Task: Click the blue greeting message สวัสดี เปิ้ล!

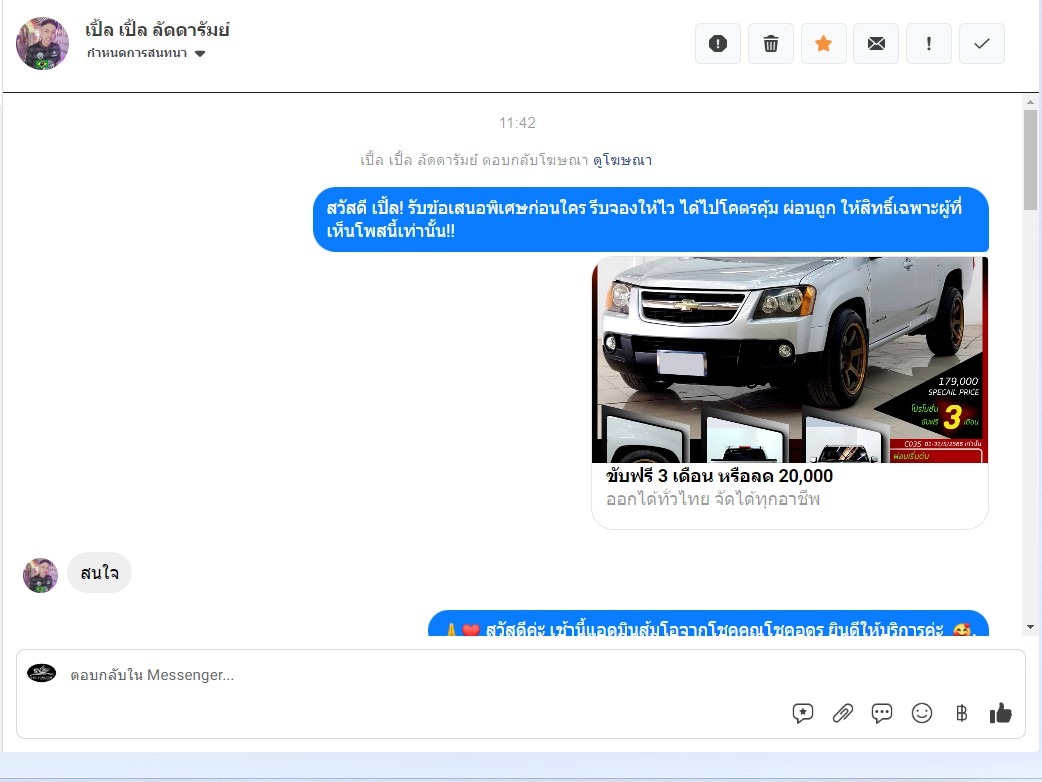Action: click(x=651, y=220)
